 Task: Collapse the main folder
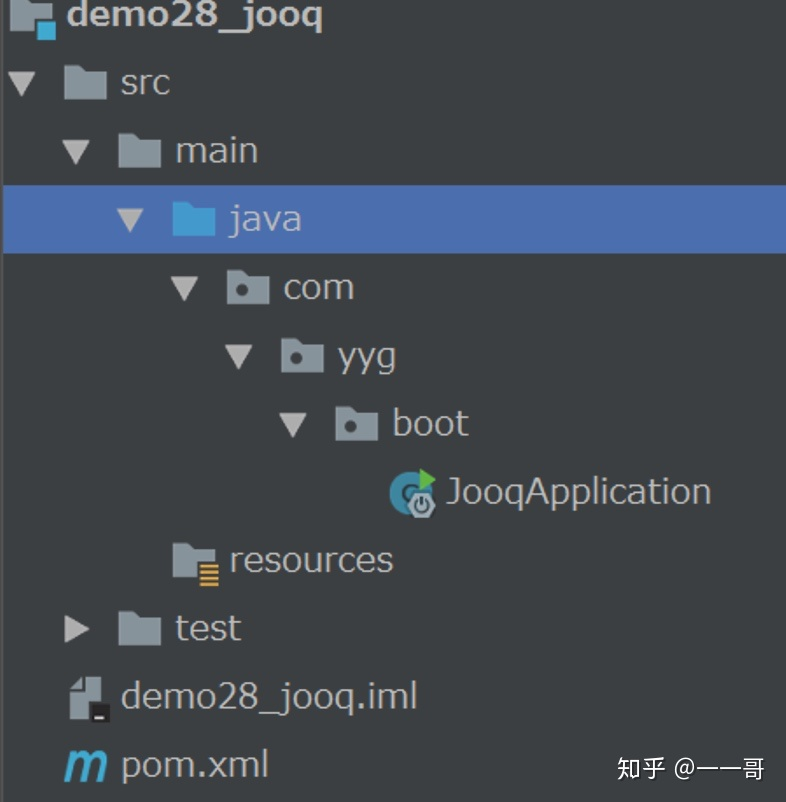click(x=76, y=150)
